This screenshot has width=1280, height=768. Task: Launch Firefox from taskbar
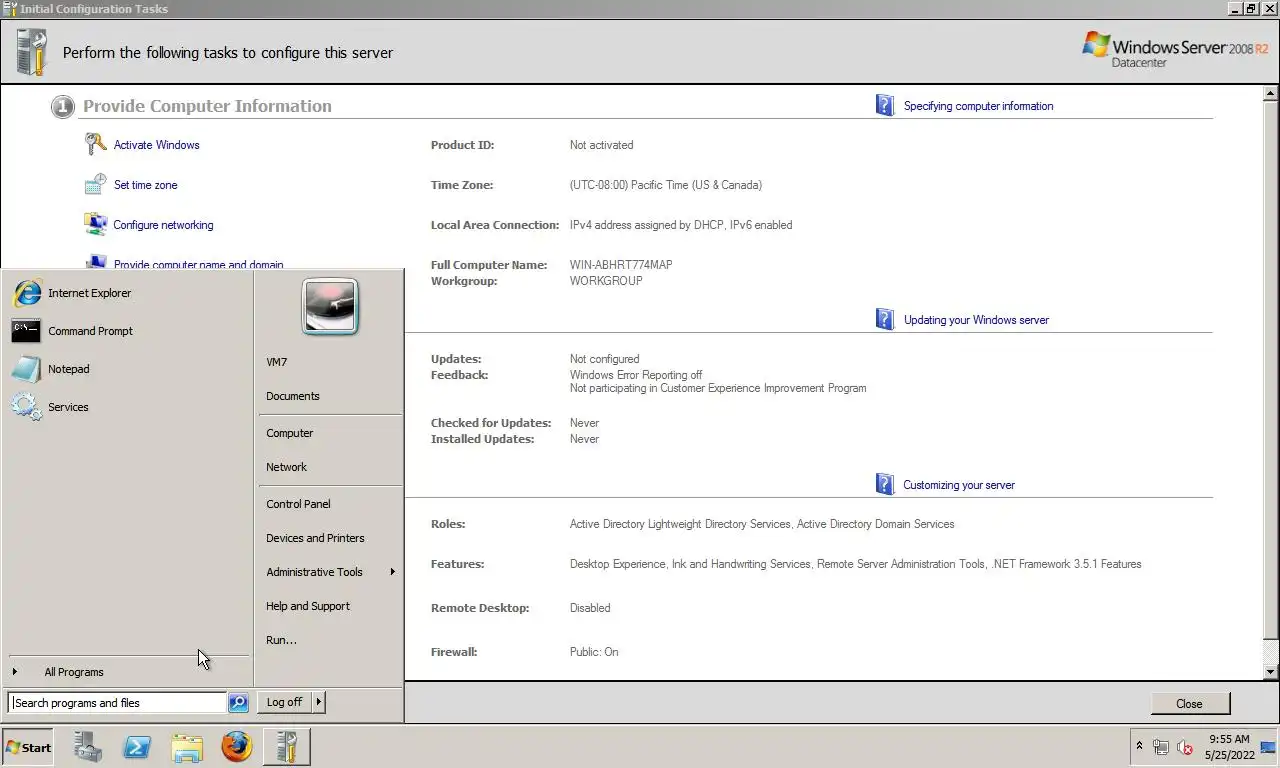237,747
